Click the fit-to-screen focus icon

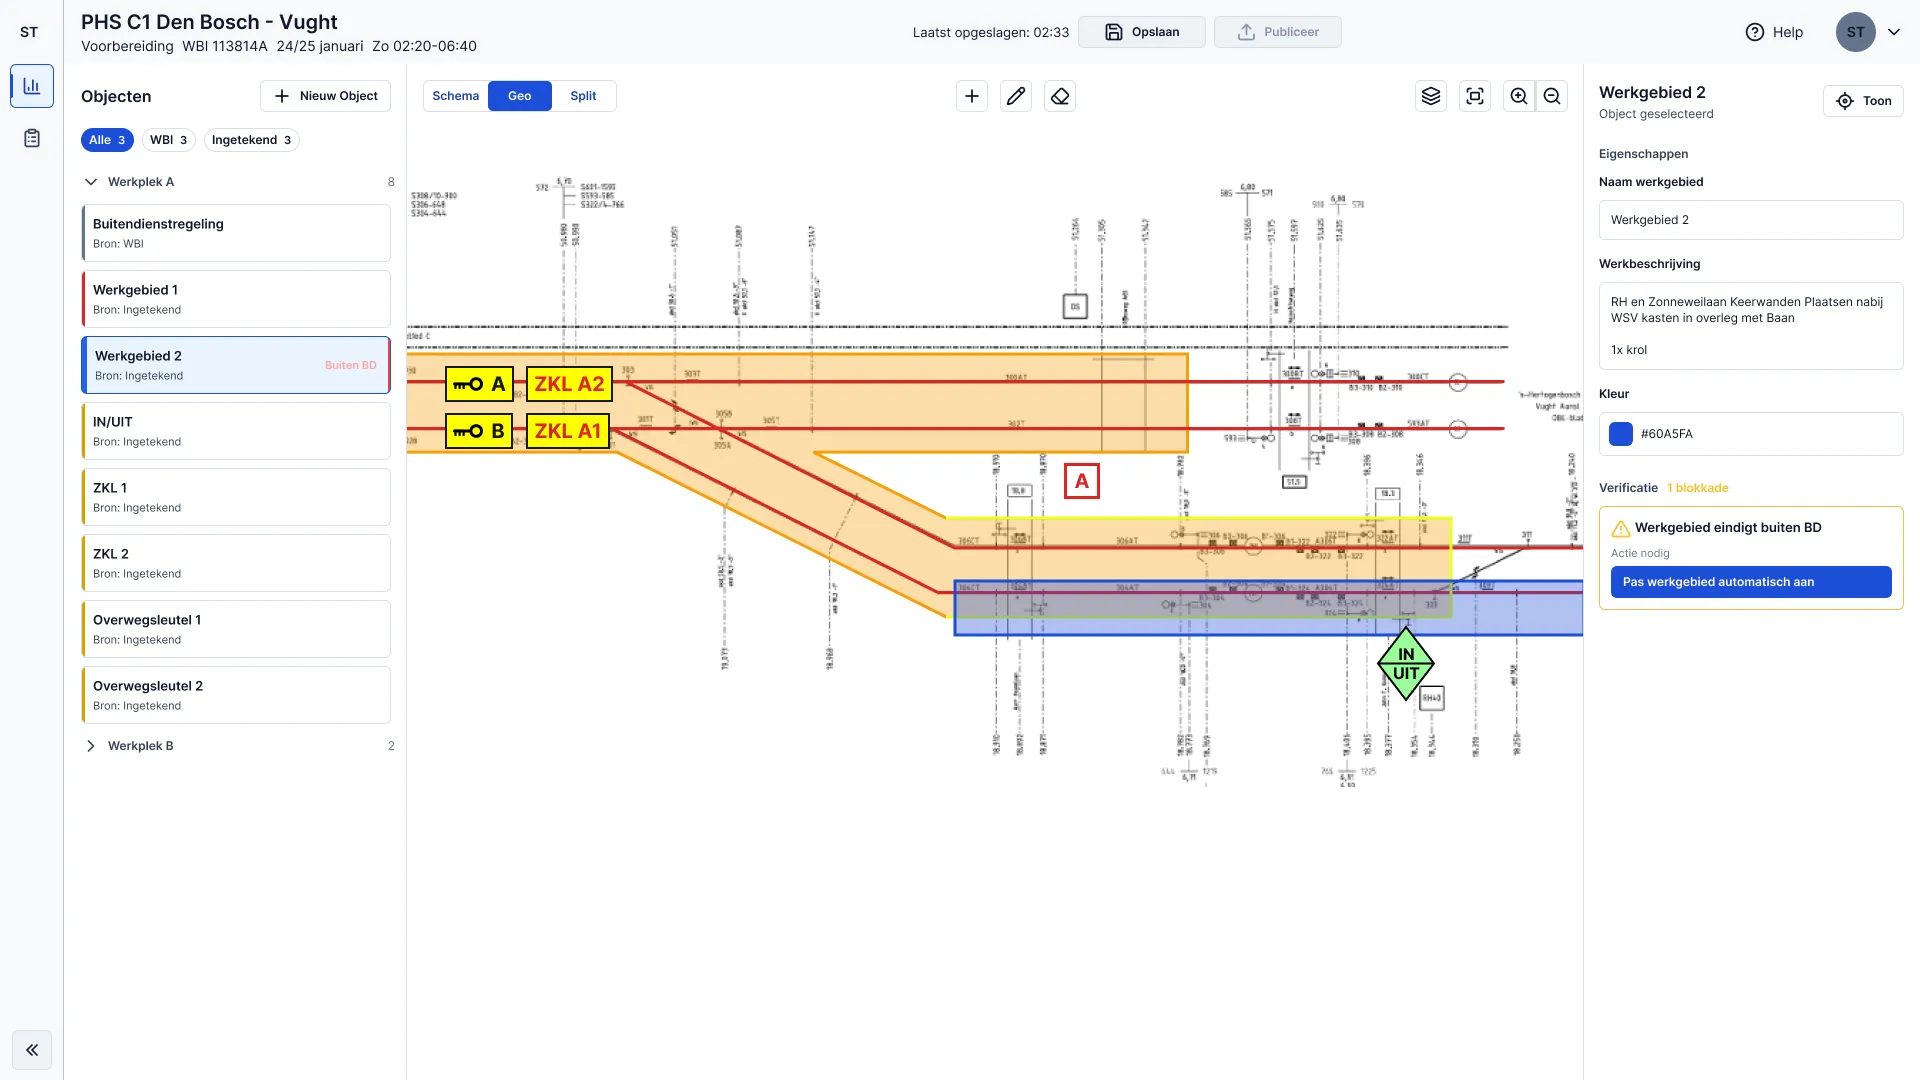[1475, 96]
